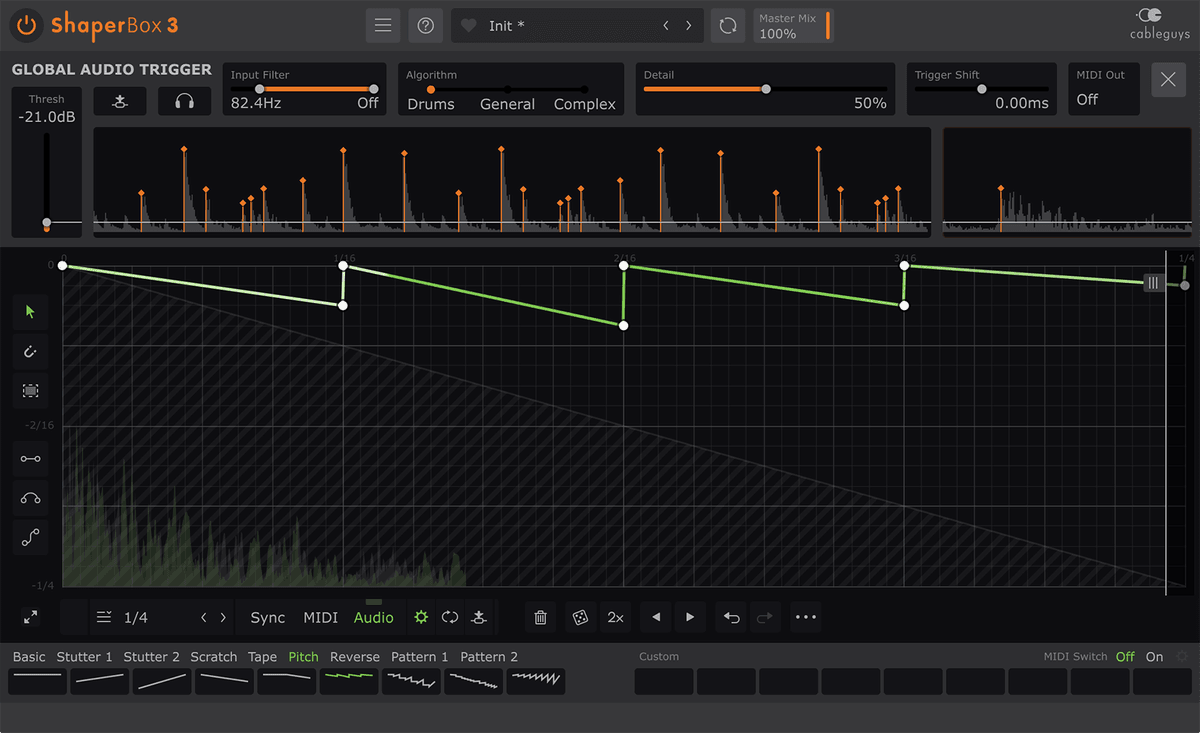Click the 2x curve multiply button
Viewport: 1200px width, 733px height.
click(615, 617)
